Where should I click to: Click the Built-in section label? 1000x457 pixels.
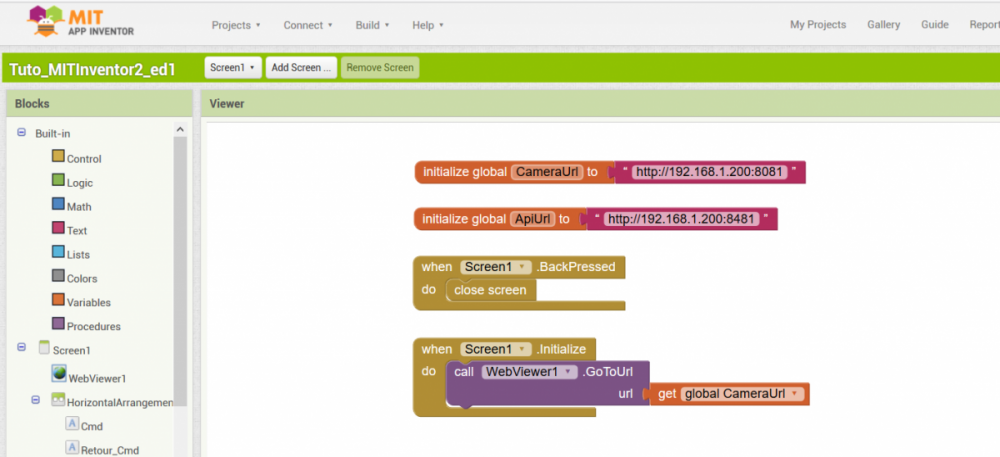53,134
